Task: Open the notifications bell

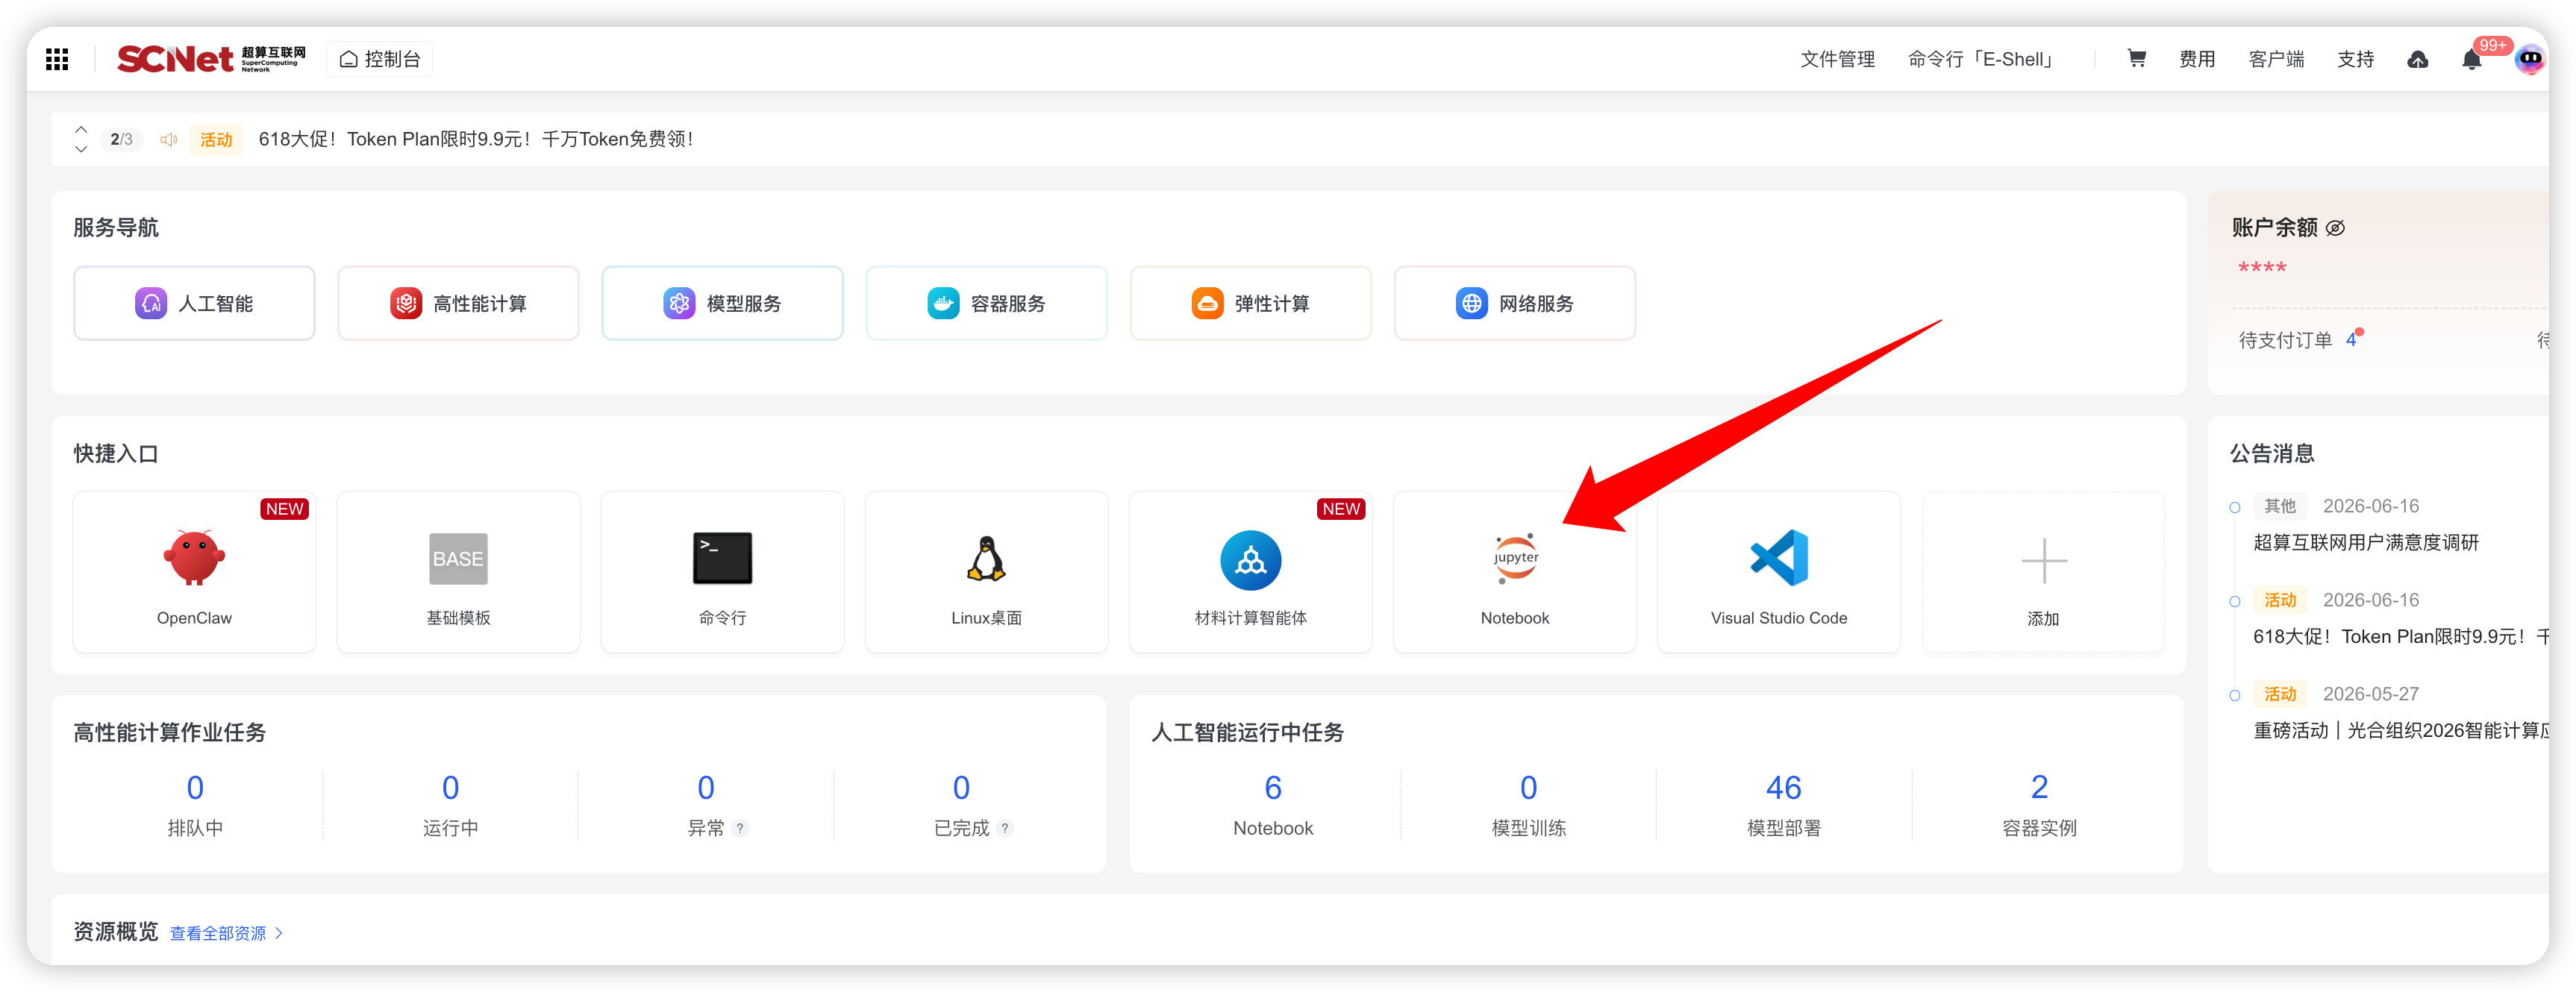Action: [x=2471, y=59]
